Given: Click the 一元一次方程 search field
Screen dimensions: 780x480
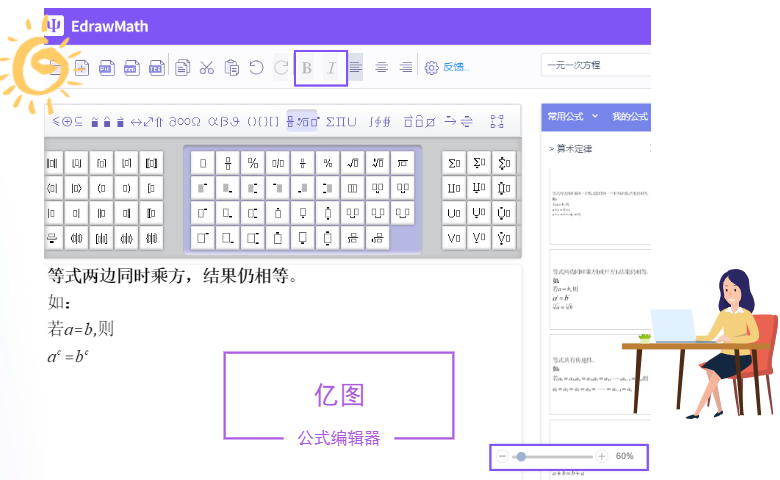Looking at the screenshot, I should pyautogui.click(x=596, y=65).
